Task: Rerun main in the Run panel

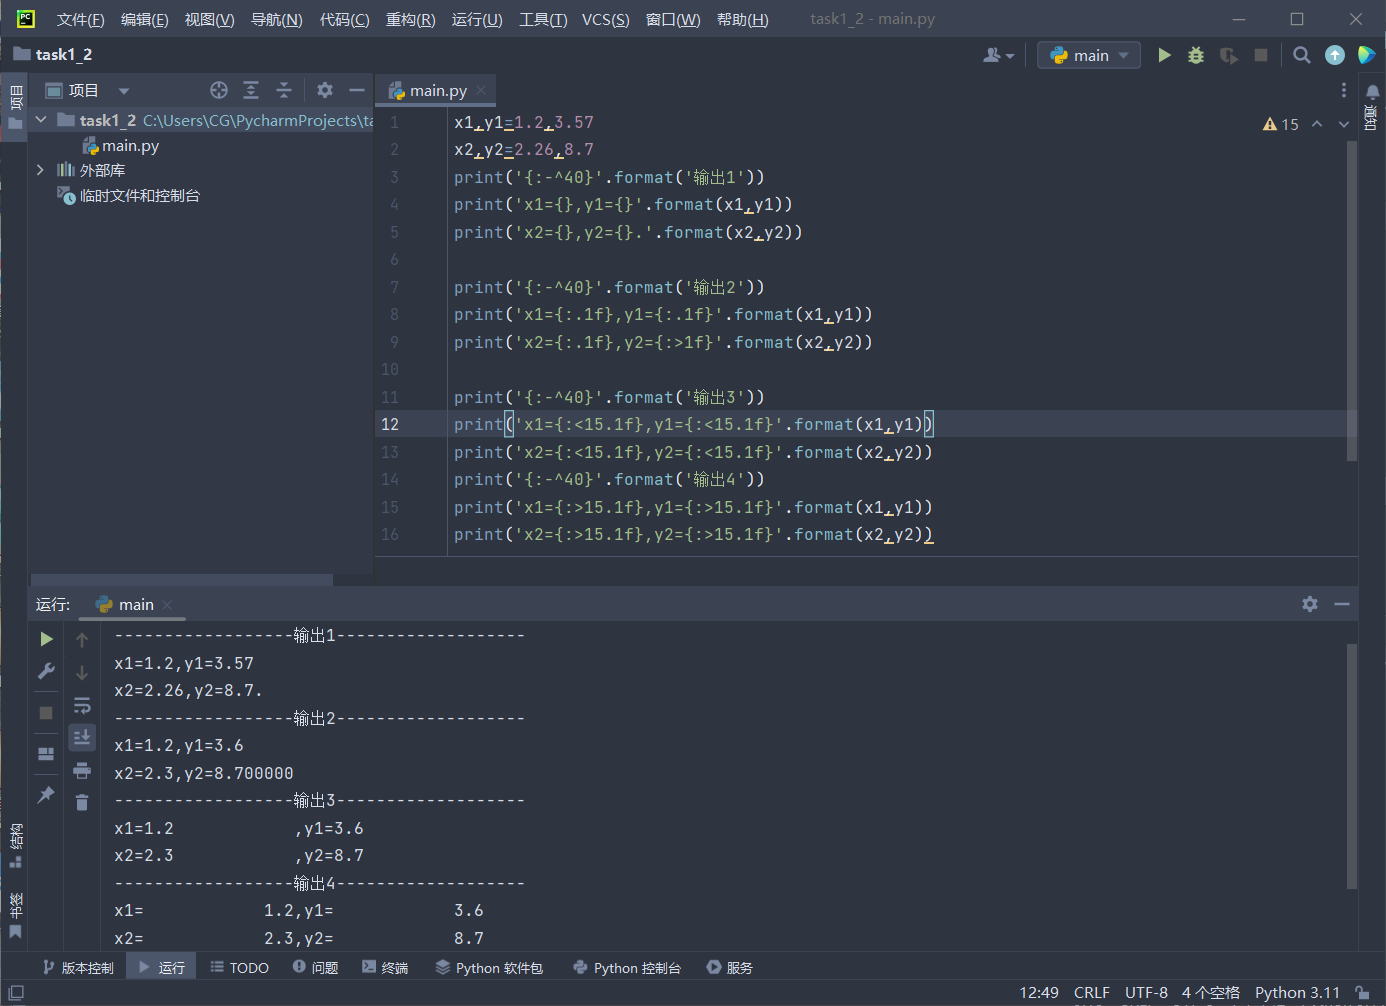Action: click(46, 639)
